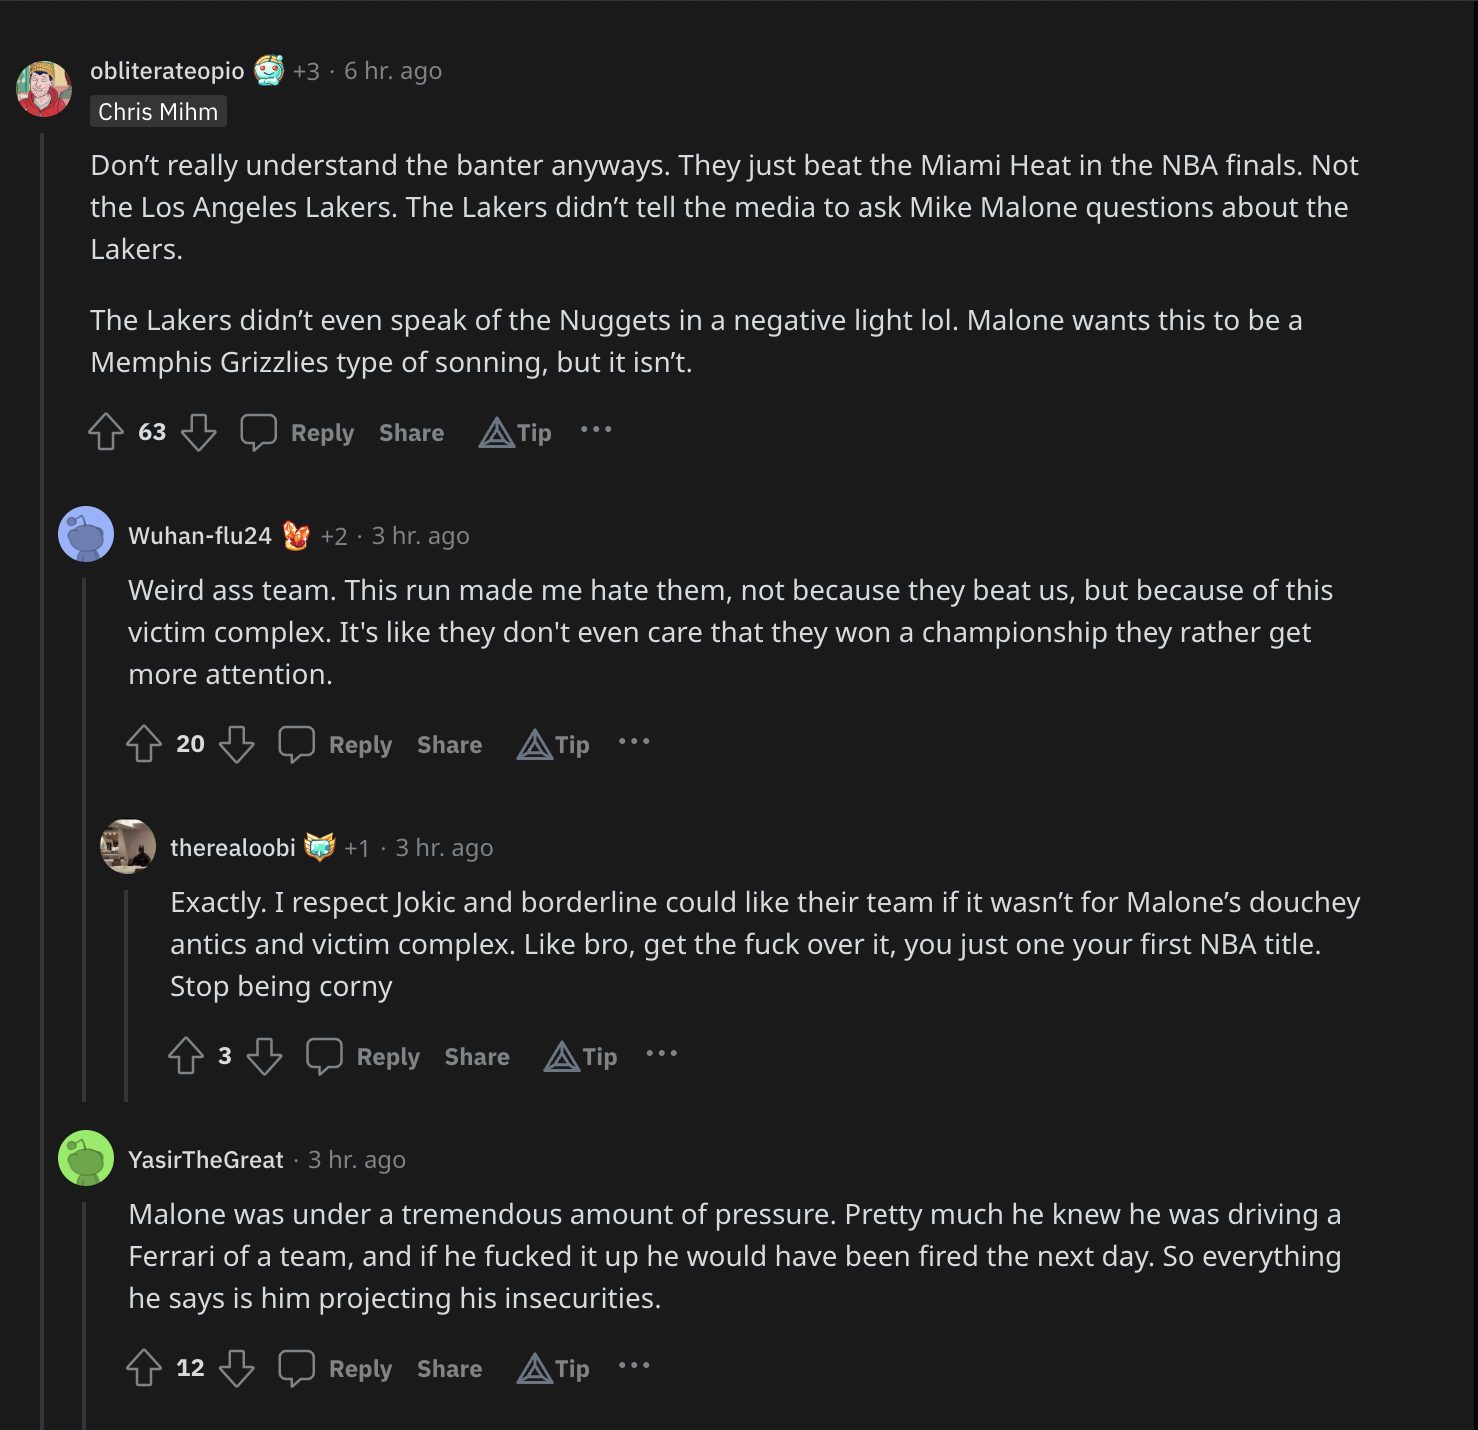Open more options on YasirTheGreat's comment

tap(634, 1366)
